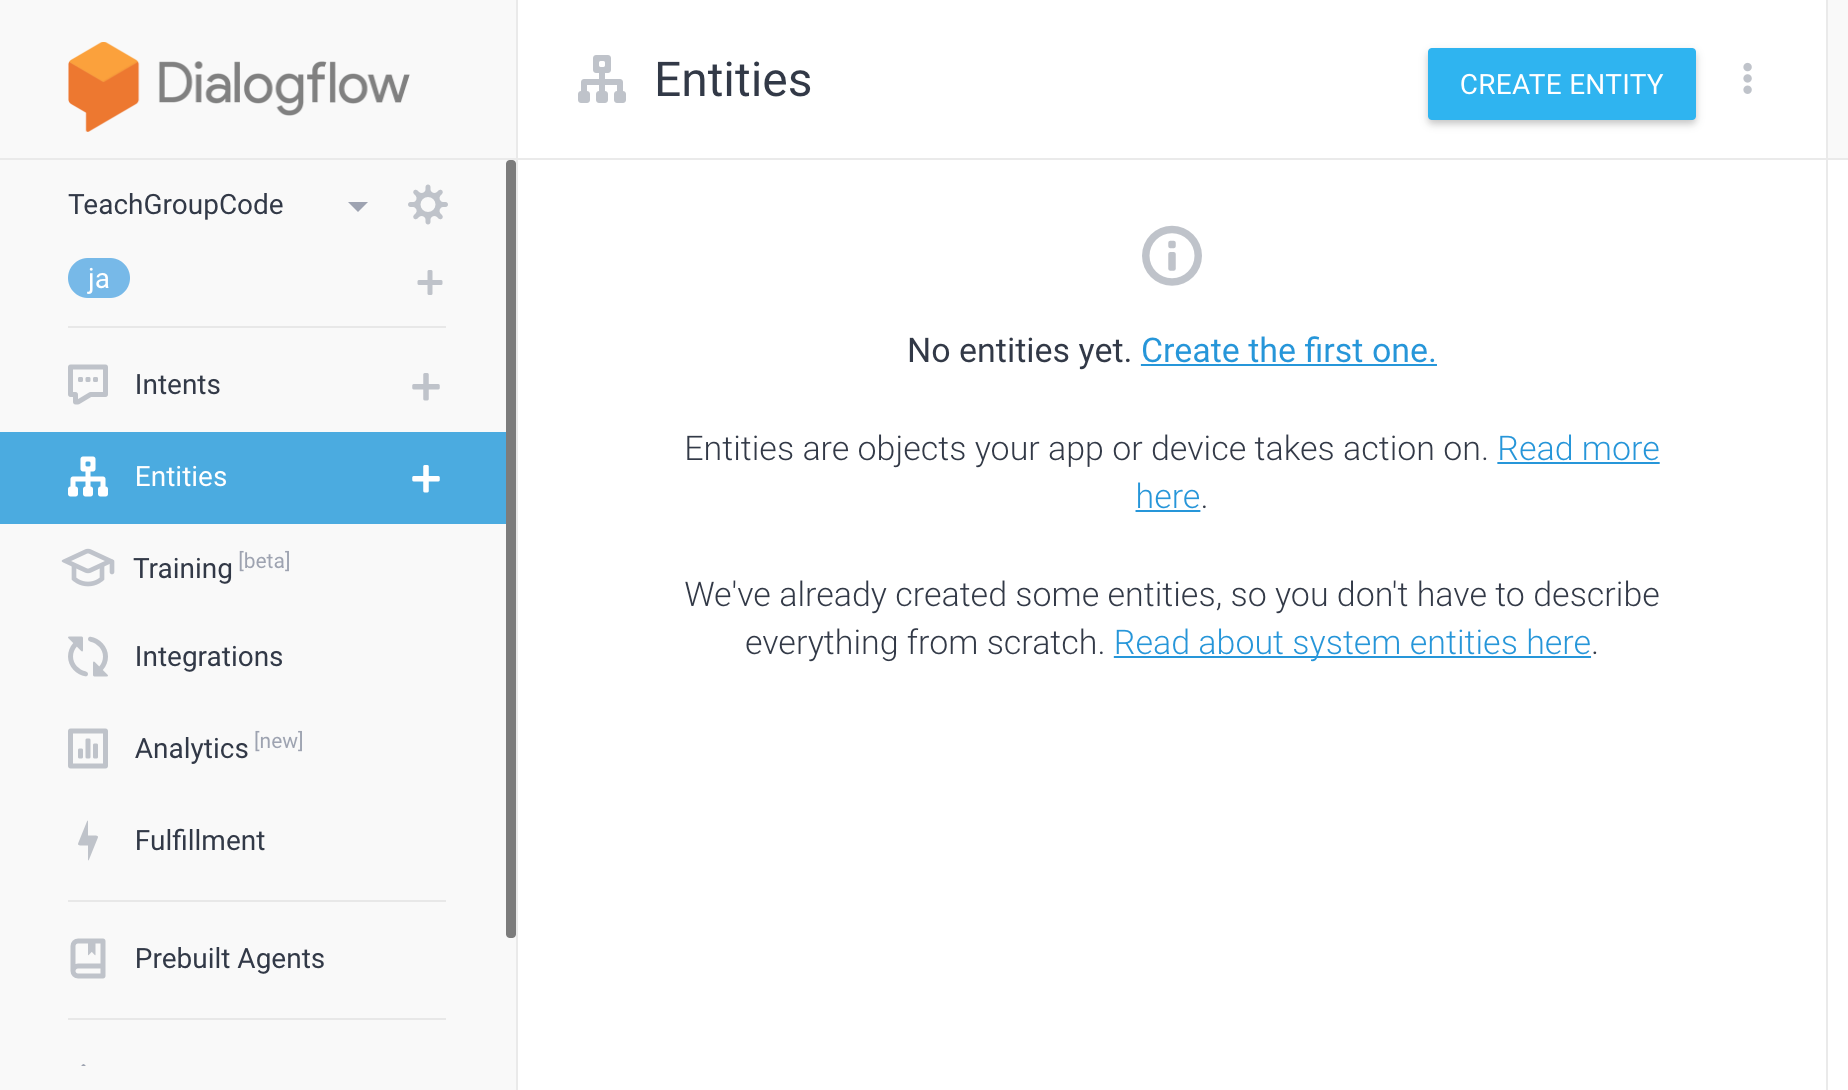
Task: Click plus icon next to Intents
Action: click(x=426, y=387)
